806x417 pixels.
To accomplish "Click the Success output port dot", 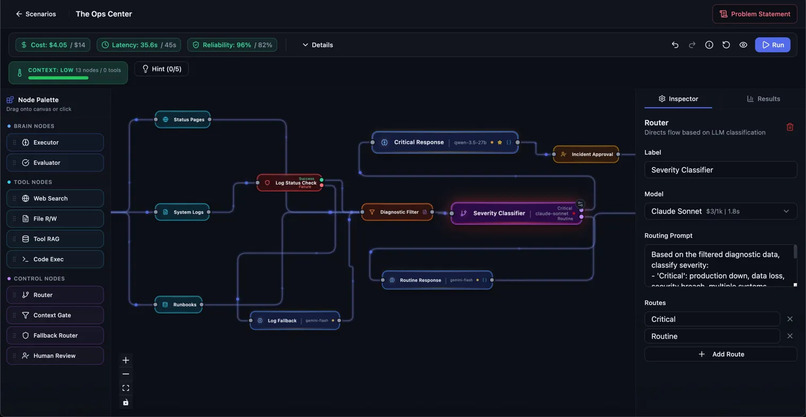I will click(322, 180).
